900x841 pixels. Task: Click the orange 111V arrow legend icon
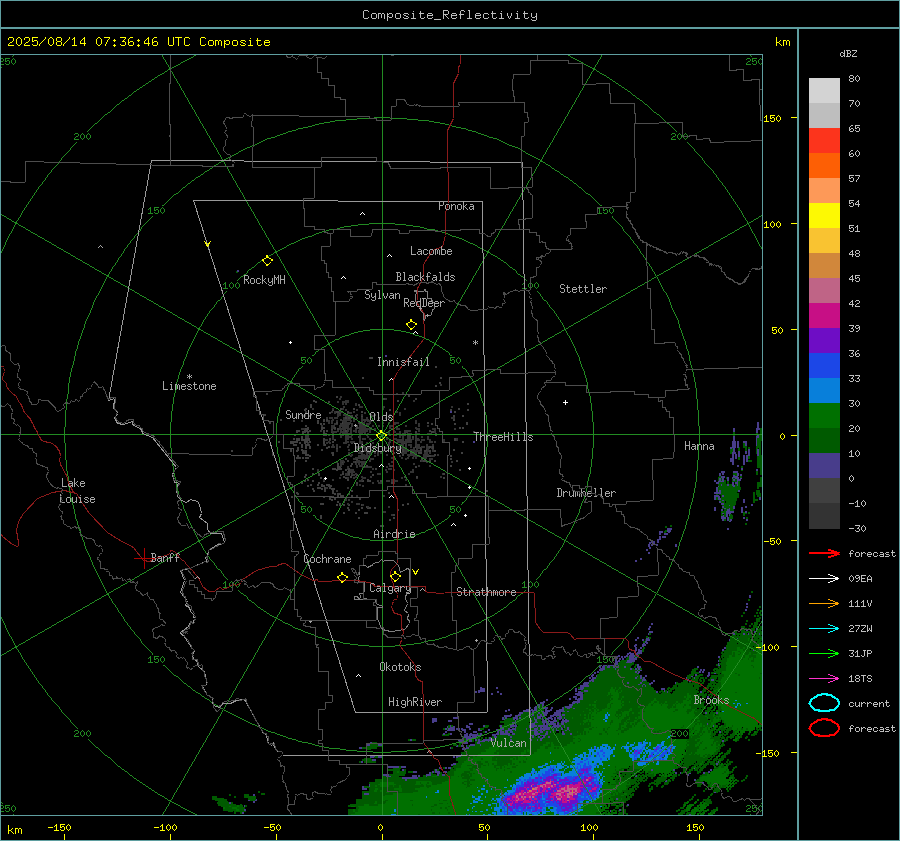[x=824, y=603]
